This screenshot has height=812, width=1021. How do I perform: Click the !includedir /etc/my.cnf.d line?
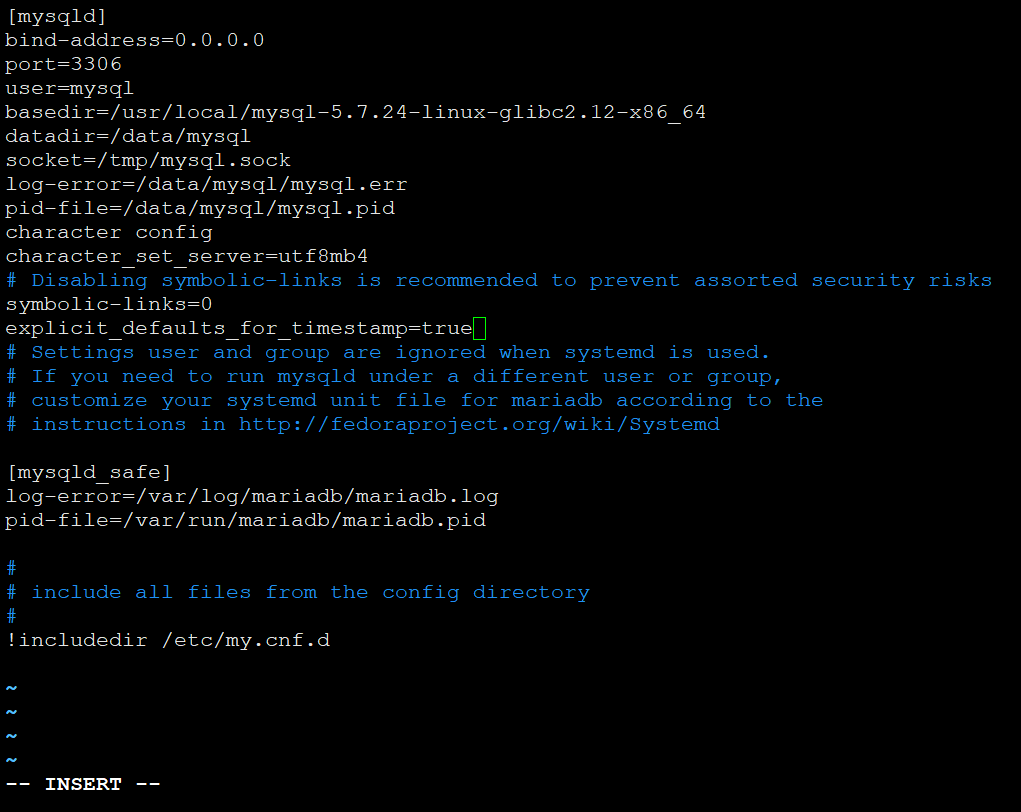(x=168, y=641)
